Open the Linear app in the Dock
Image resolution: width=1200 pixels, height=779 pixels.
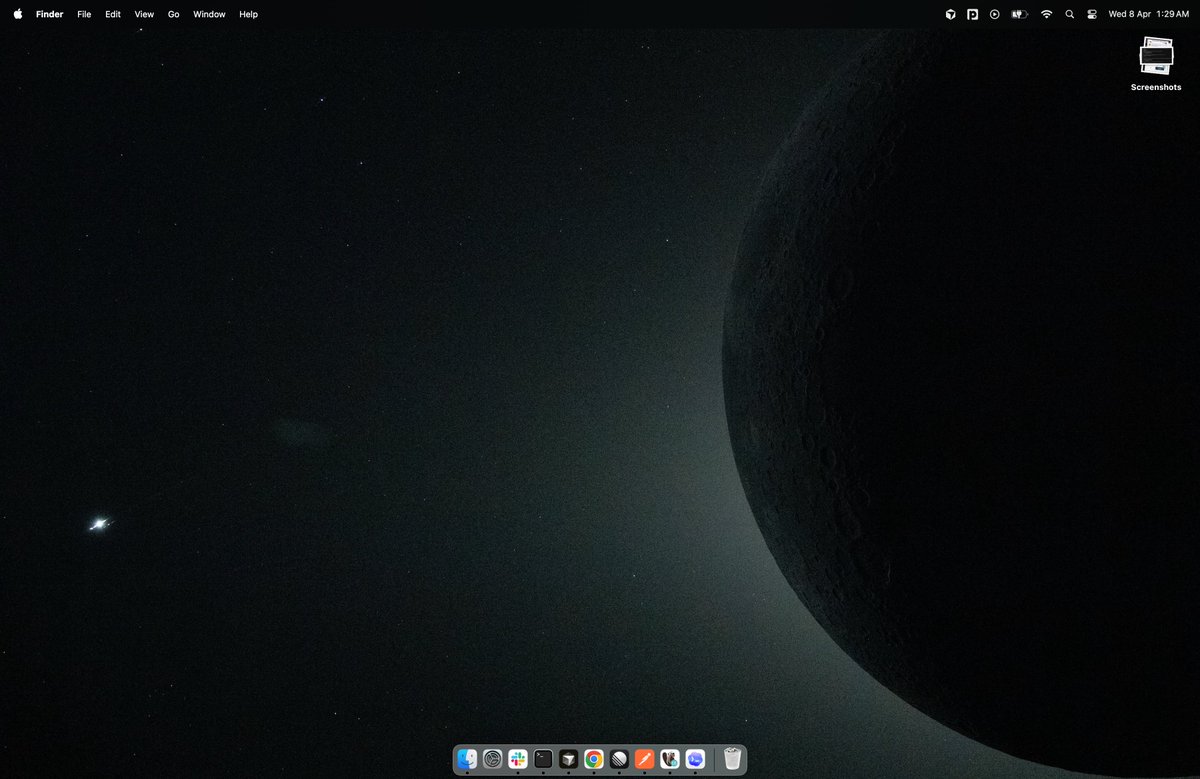(619, 759)
